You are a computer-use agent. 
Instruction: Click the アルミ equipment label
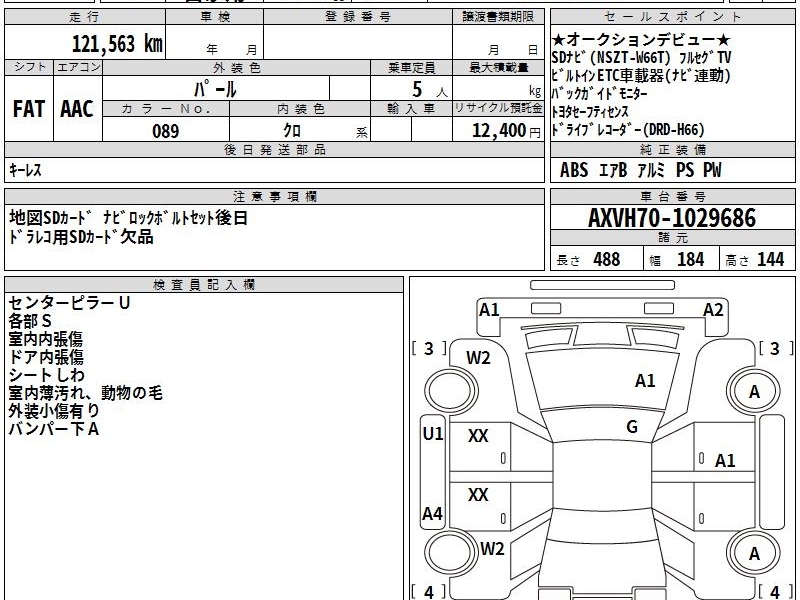(651, 170)
